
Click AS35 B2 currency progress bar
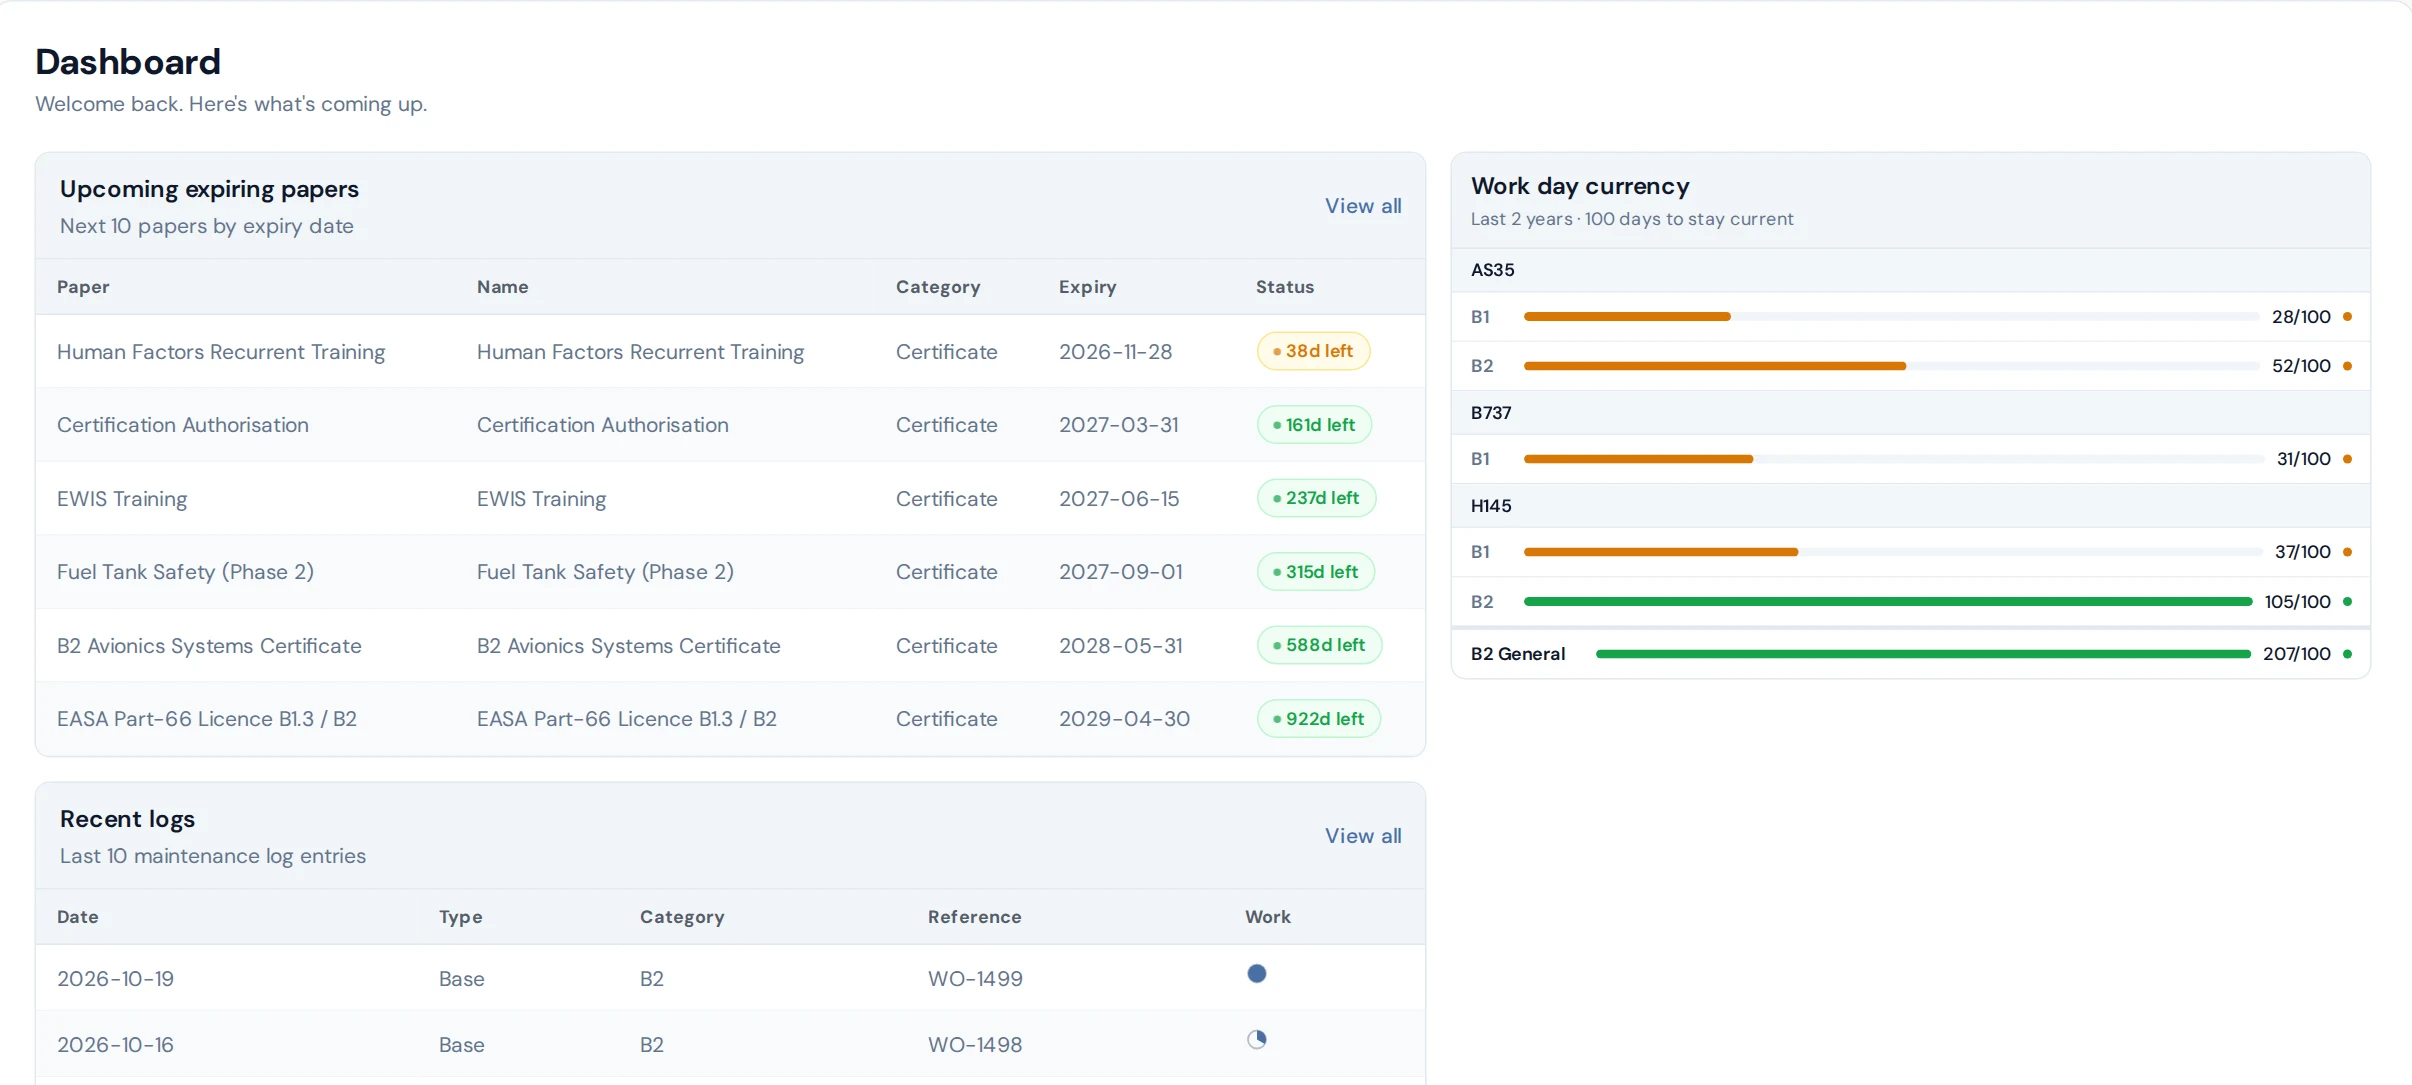pyautogui.click(x=1891, y=366)
